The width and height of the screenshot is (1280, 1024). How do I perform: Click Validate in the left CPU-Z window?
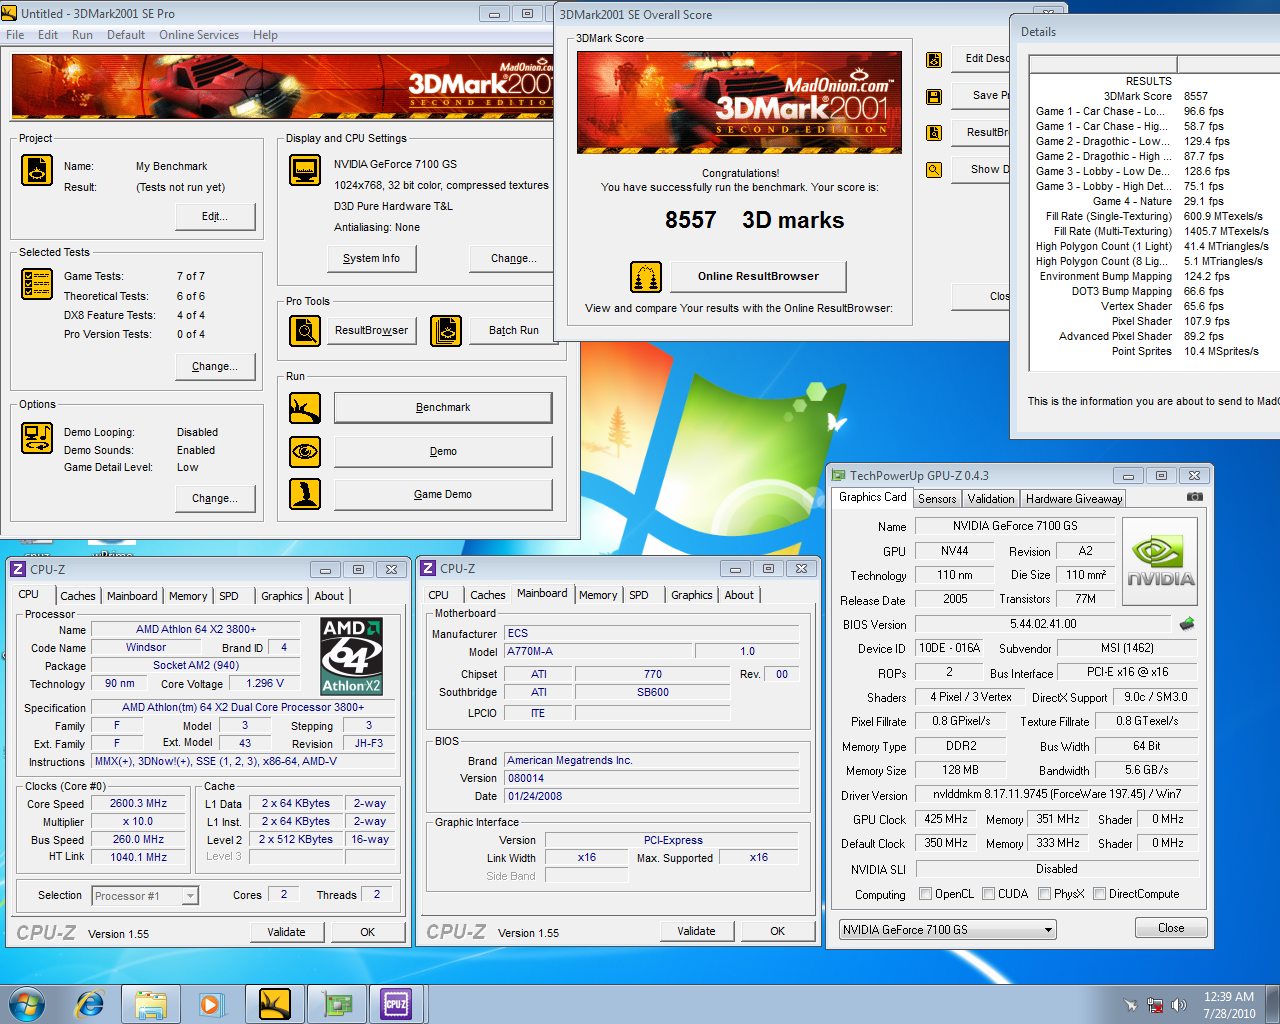coord(286,932)
